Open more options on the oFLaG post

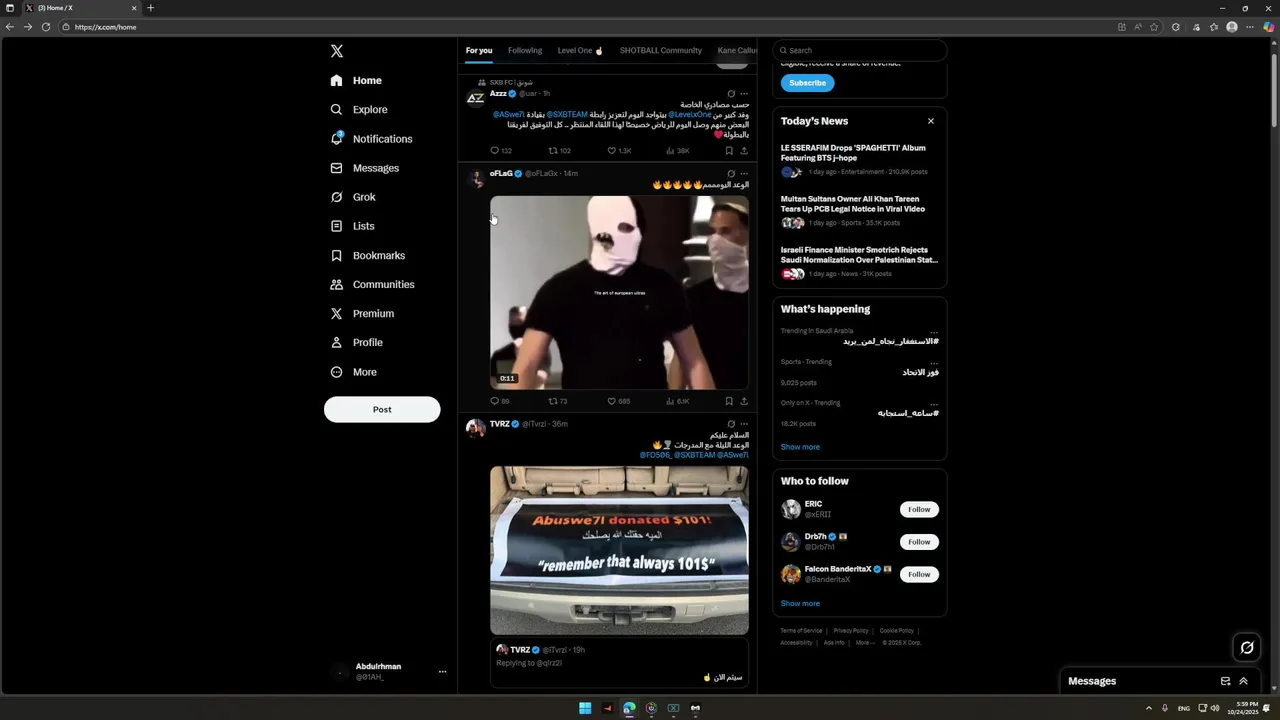pos(744,174)
